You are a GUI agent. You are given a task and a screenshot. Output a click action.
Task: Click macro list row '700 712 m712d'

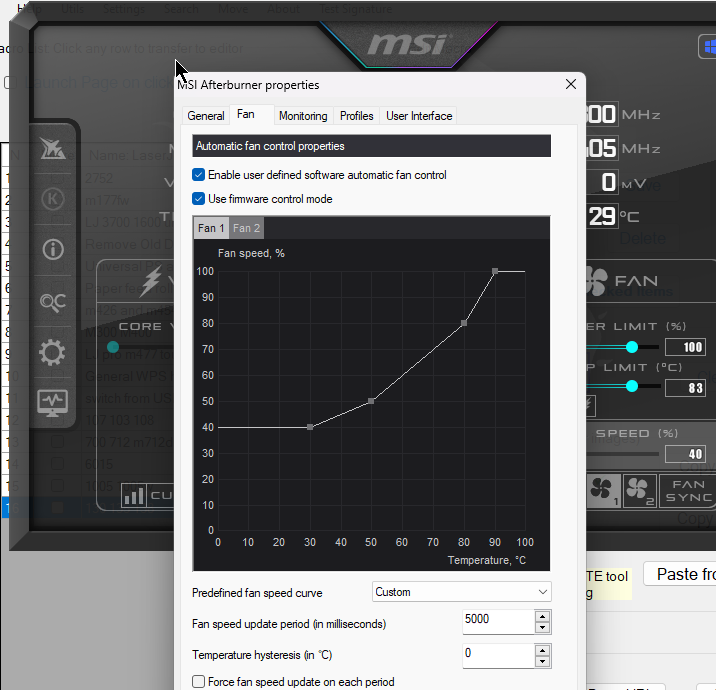pyautogui.click(x=129, y=442)
